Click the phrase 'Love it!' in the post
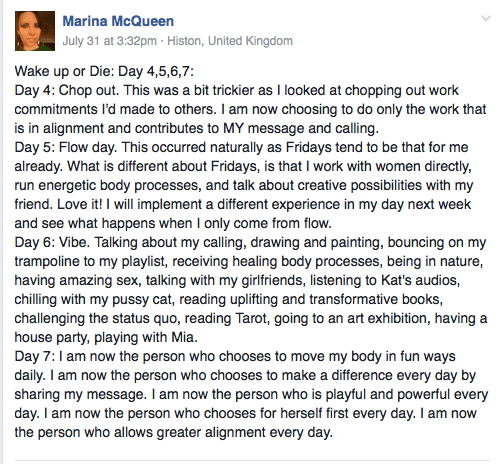This screenshot has width=502, height=464. pyautogui.click(x=80, y=204)
